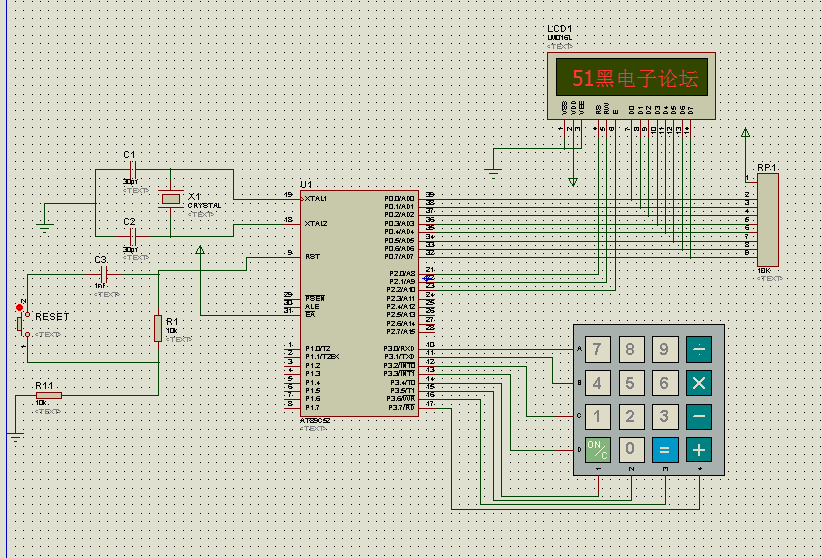Click the multiply key on the keypad
The height and width of the screenshot is (558, 822).
click(699, 383)
